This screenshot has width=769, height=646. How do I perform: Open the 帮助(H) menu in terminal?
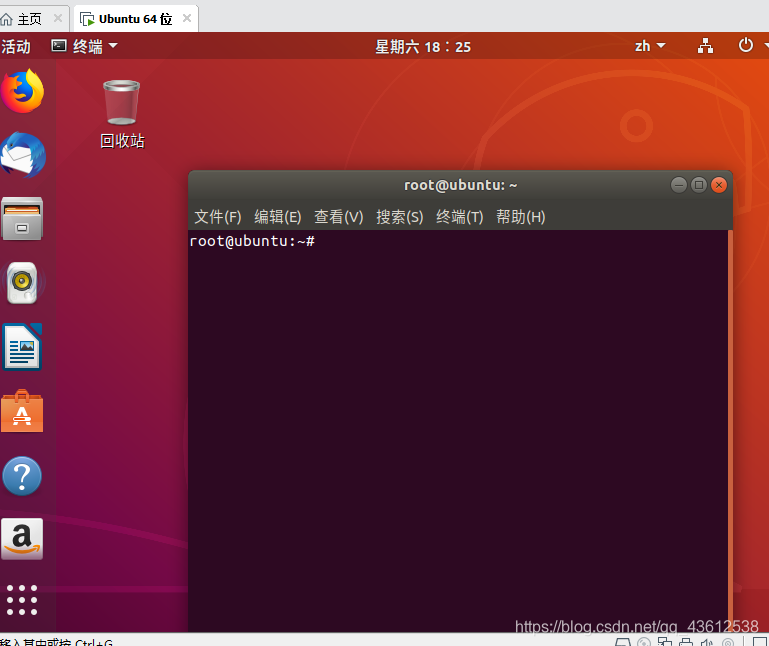(x=520, y=216)
